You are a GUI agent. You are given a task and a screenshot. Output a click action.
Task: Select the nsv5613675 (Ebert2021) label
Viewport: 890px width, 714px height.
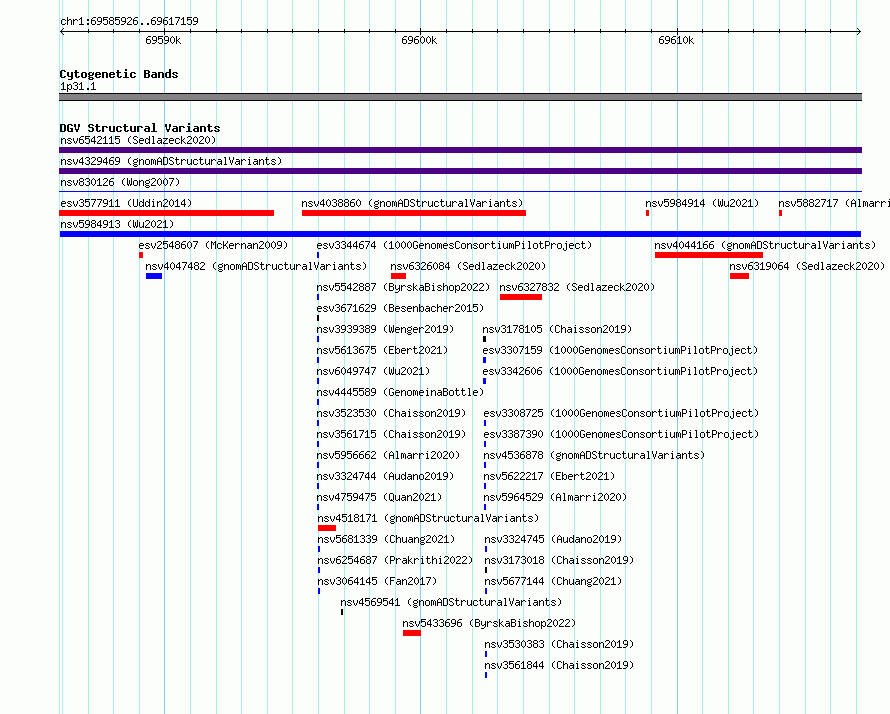point(382,350)
